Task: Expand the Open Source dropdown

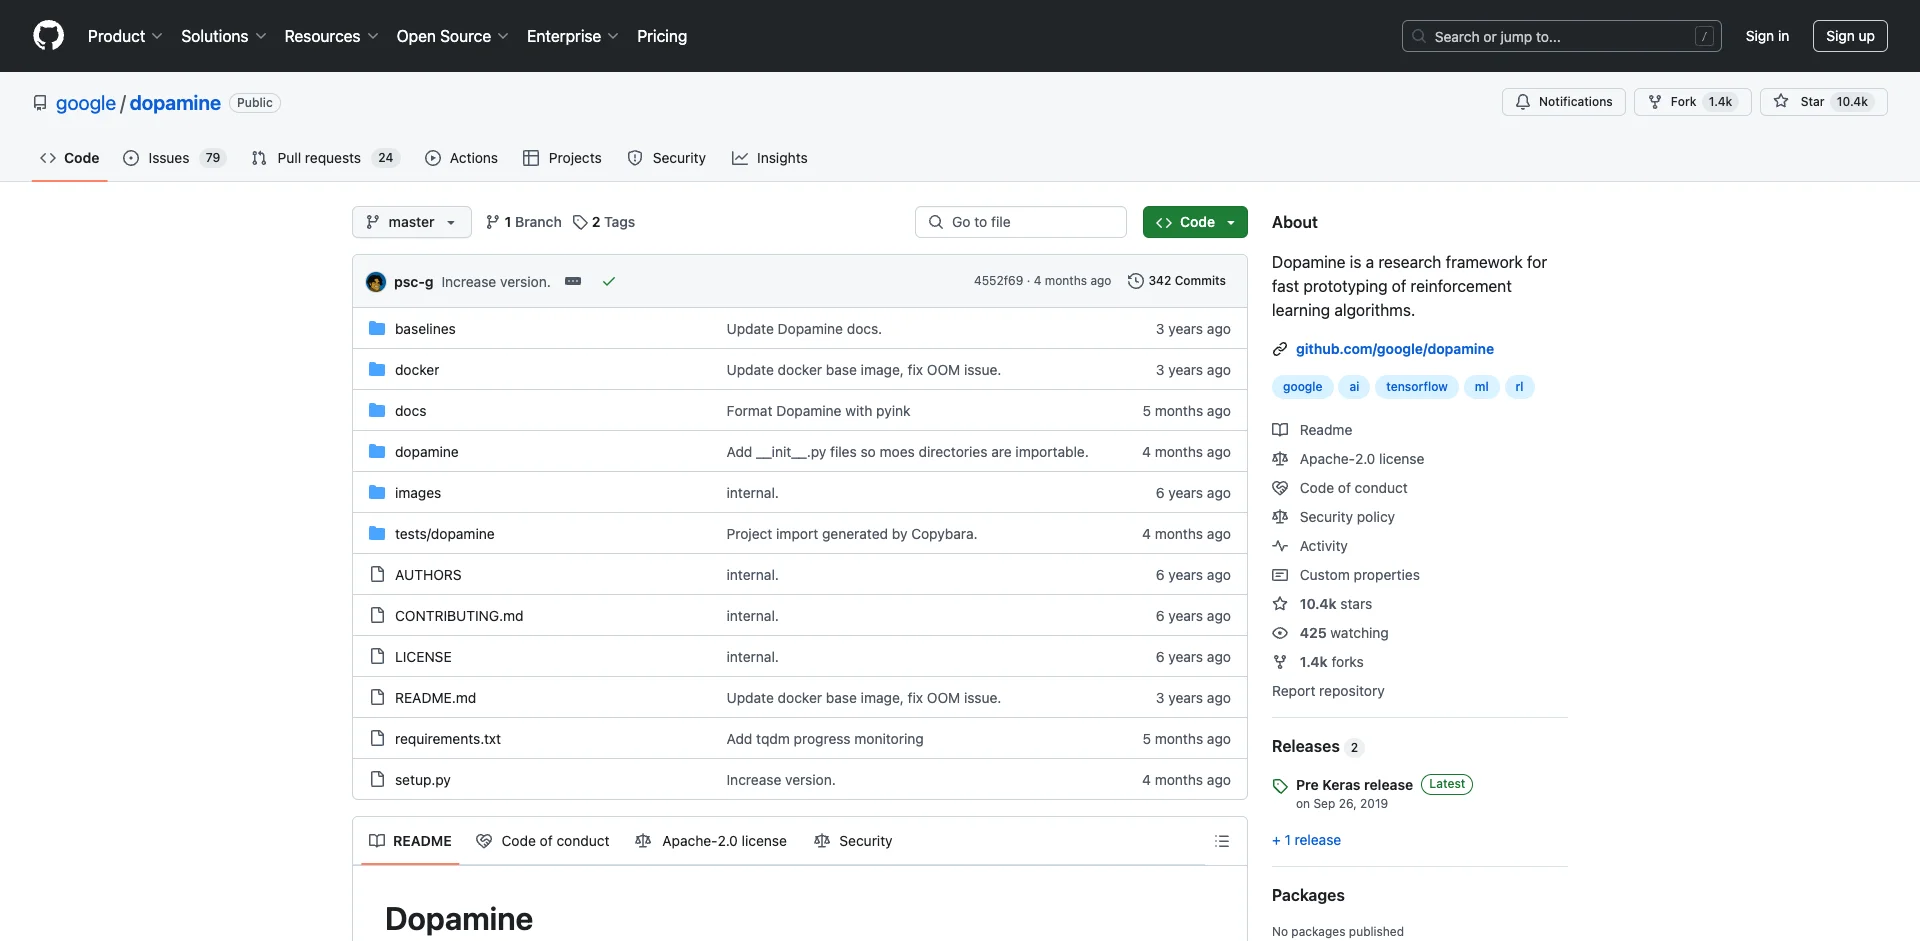Action: coord(452,36)
